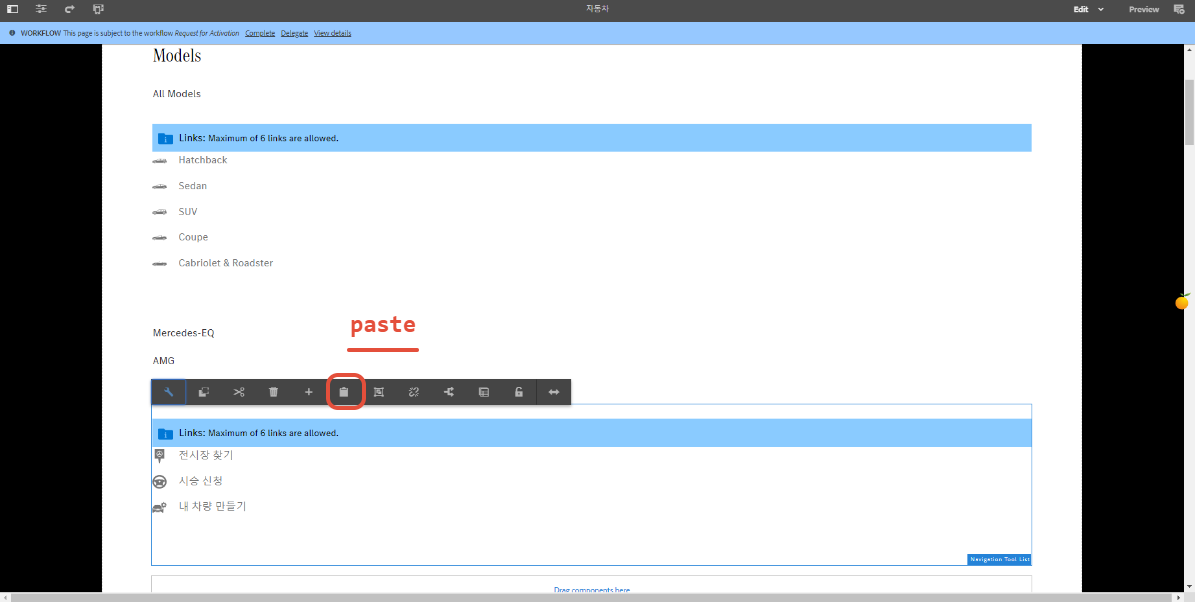The image size is (1195, 602).
Task: Select the Hatchback link
Action: click(203, 160)
